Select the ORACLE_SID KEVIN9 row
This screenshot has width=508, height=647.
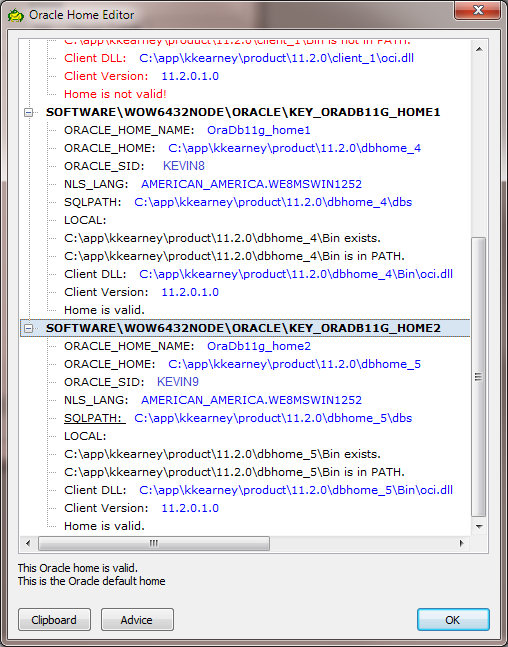coord(131,382)
